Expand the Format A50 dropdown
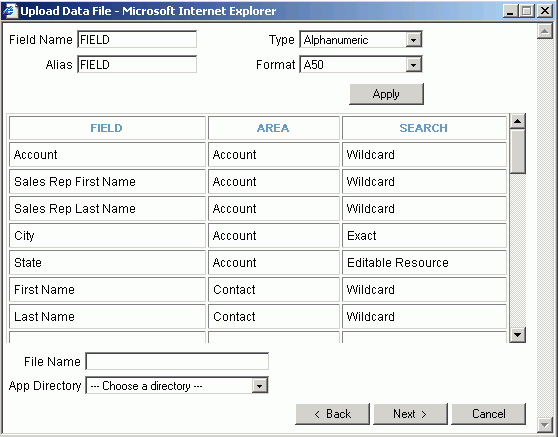 click(x=413, y=65)
